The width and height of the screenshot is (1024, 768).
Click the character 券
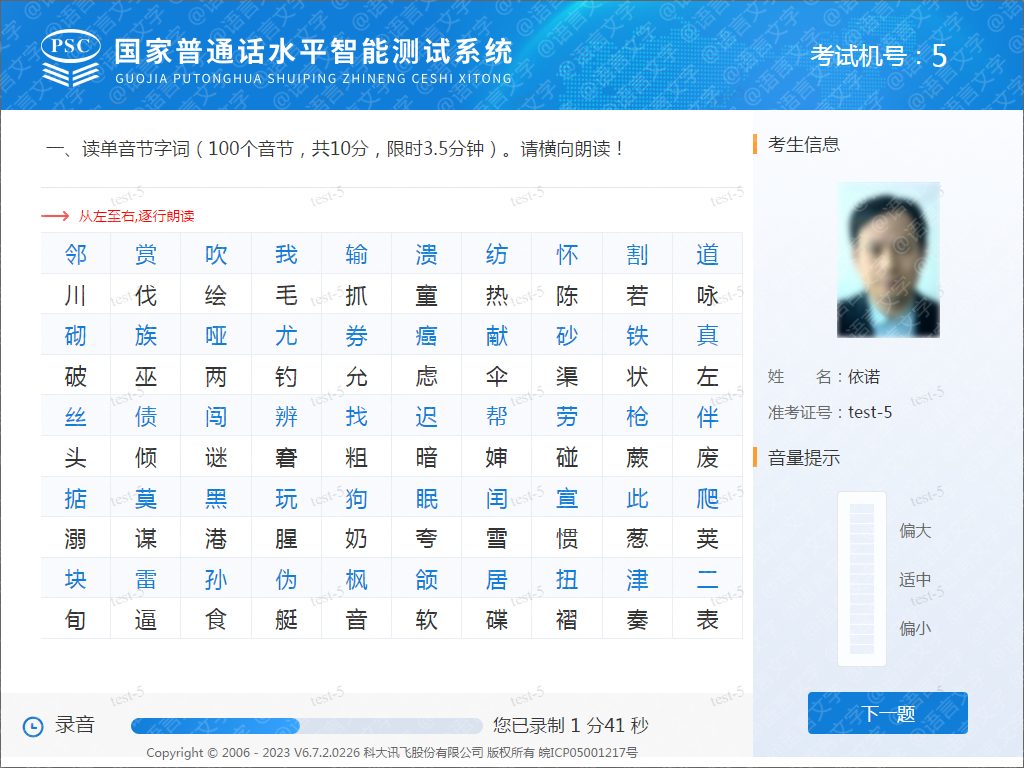(357, 336)
